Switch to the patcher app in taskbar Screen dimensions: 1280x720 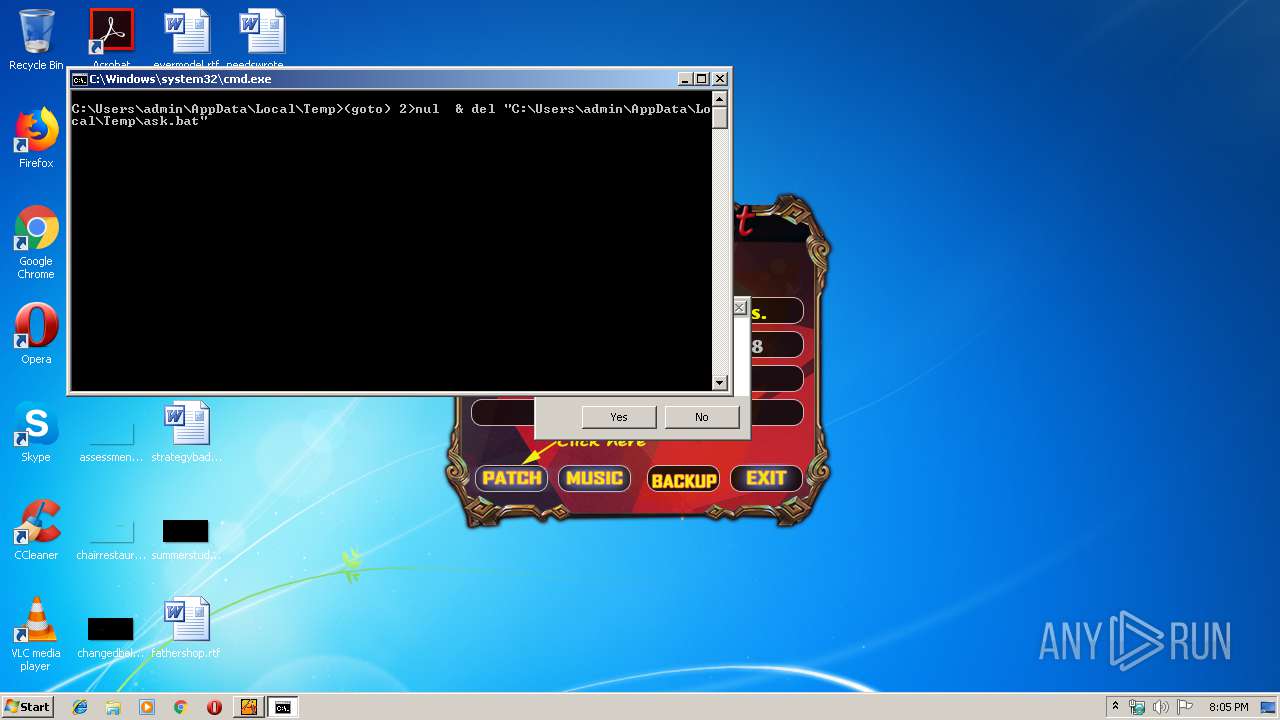[248, 707]
